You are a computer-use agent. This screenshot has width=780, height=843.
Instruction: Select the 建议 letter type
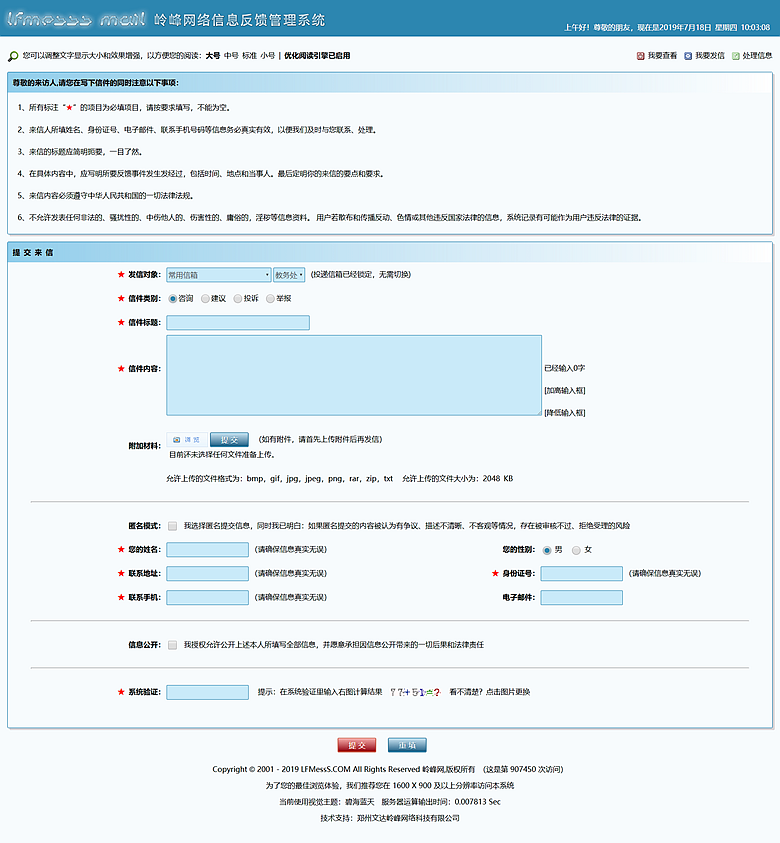coord(205,298)
